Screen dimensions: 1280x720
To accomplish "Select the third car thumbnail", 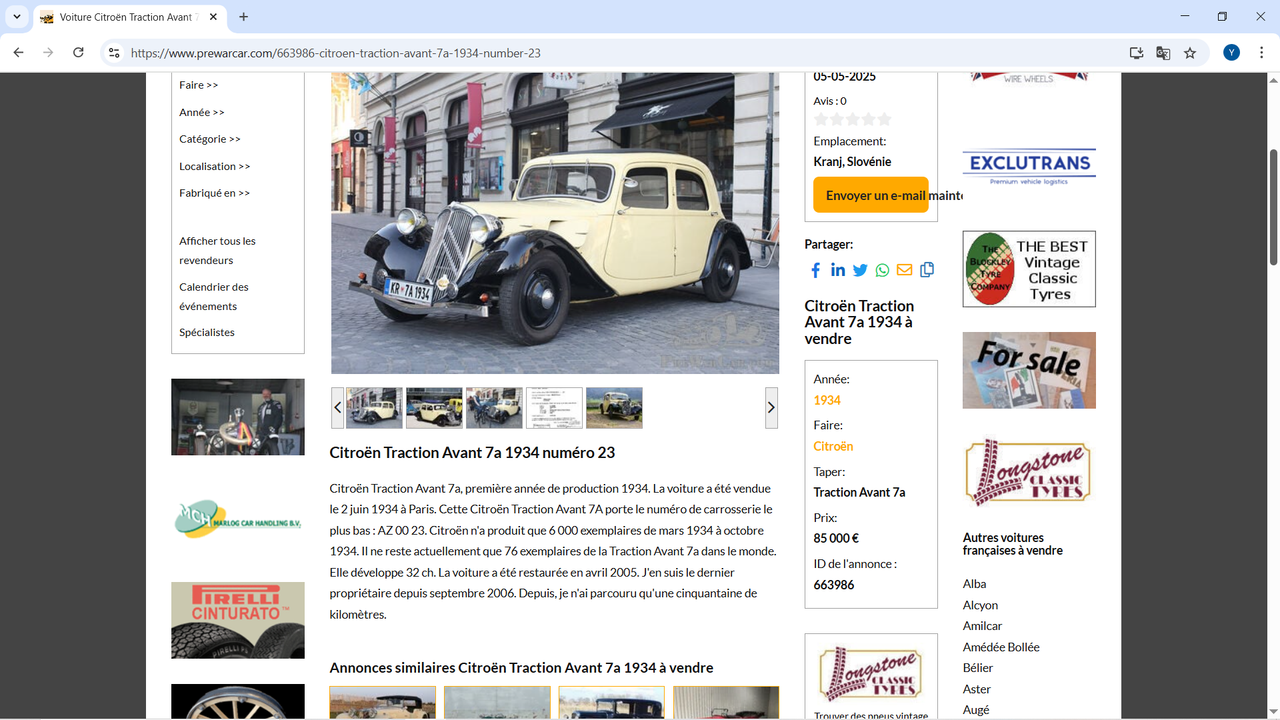I will coord(494,408).
